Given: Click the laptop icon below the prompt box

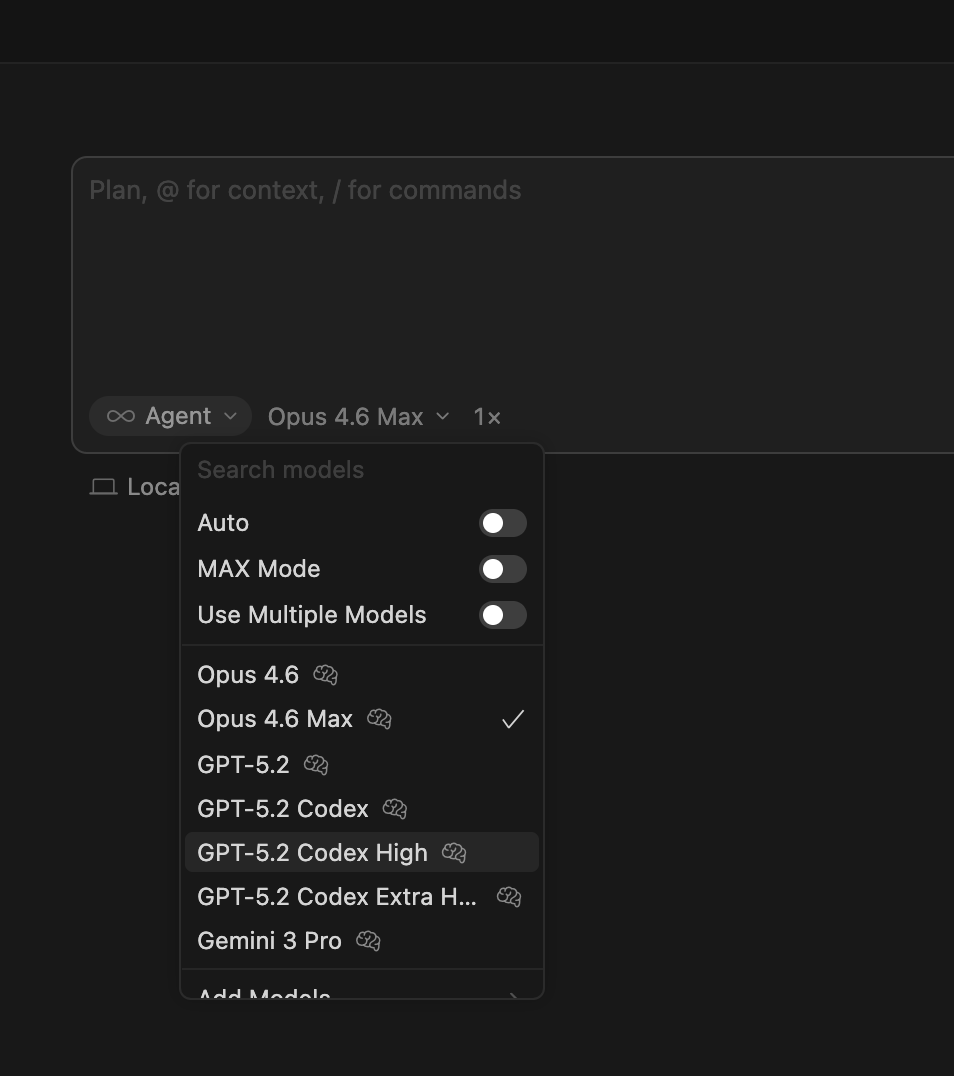Looking at the screenshot, I should click(103, 487).
